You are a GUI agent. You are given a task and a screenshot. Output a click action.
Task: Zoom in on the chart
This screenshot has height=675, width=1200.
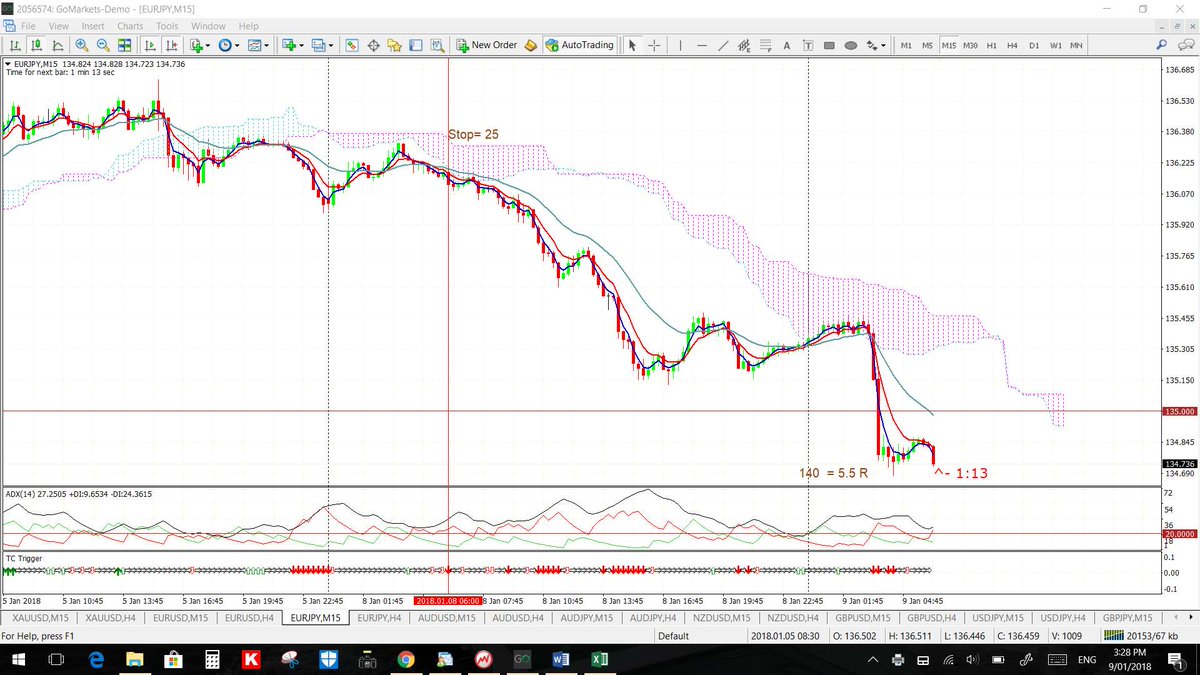[81, 45]
